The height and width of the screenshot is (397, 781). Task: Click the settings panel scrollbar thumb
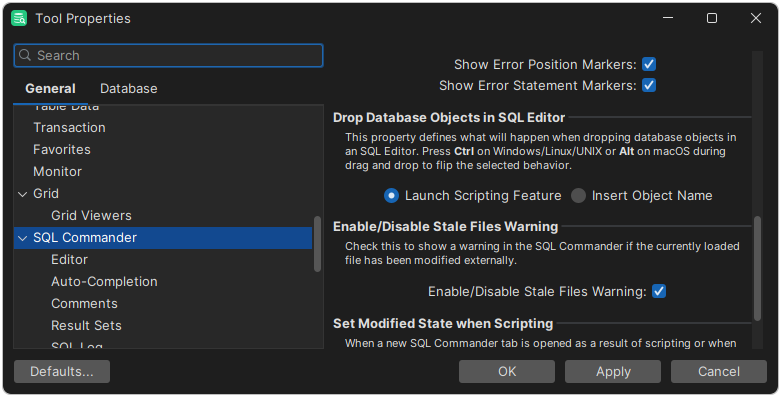(x=757, y=268)
